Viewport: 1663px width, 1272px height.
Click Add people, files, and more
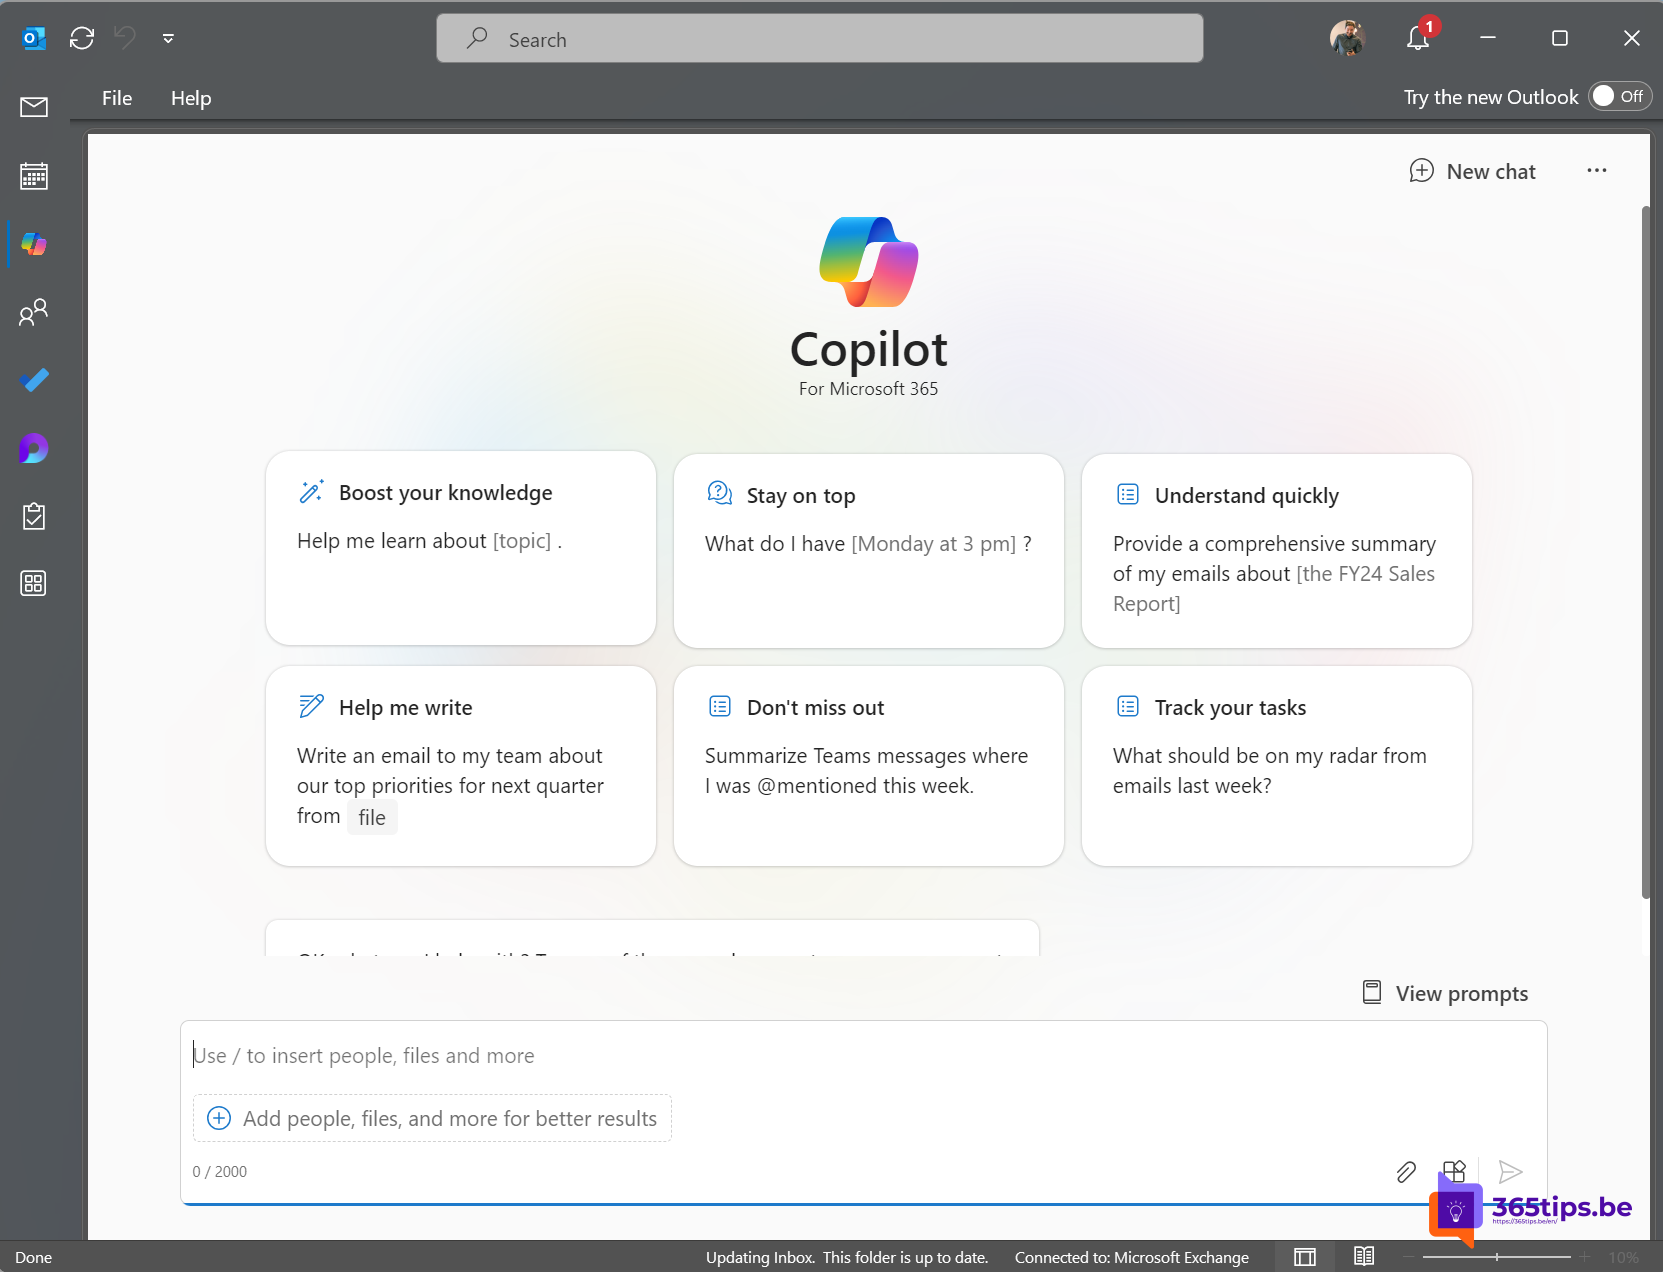pyautogui.click(x=432, y=1118)
